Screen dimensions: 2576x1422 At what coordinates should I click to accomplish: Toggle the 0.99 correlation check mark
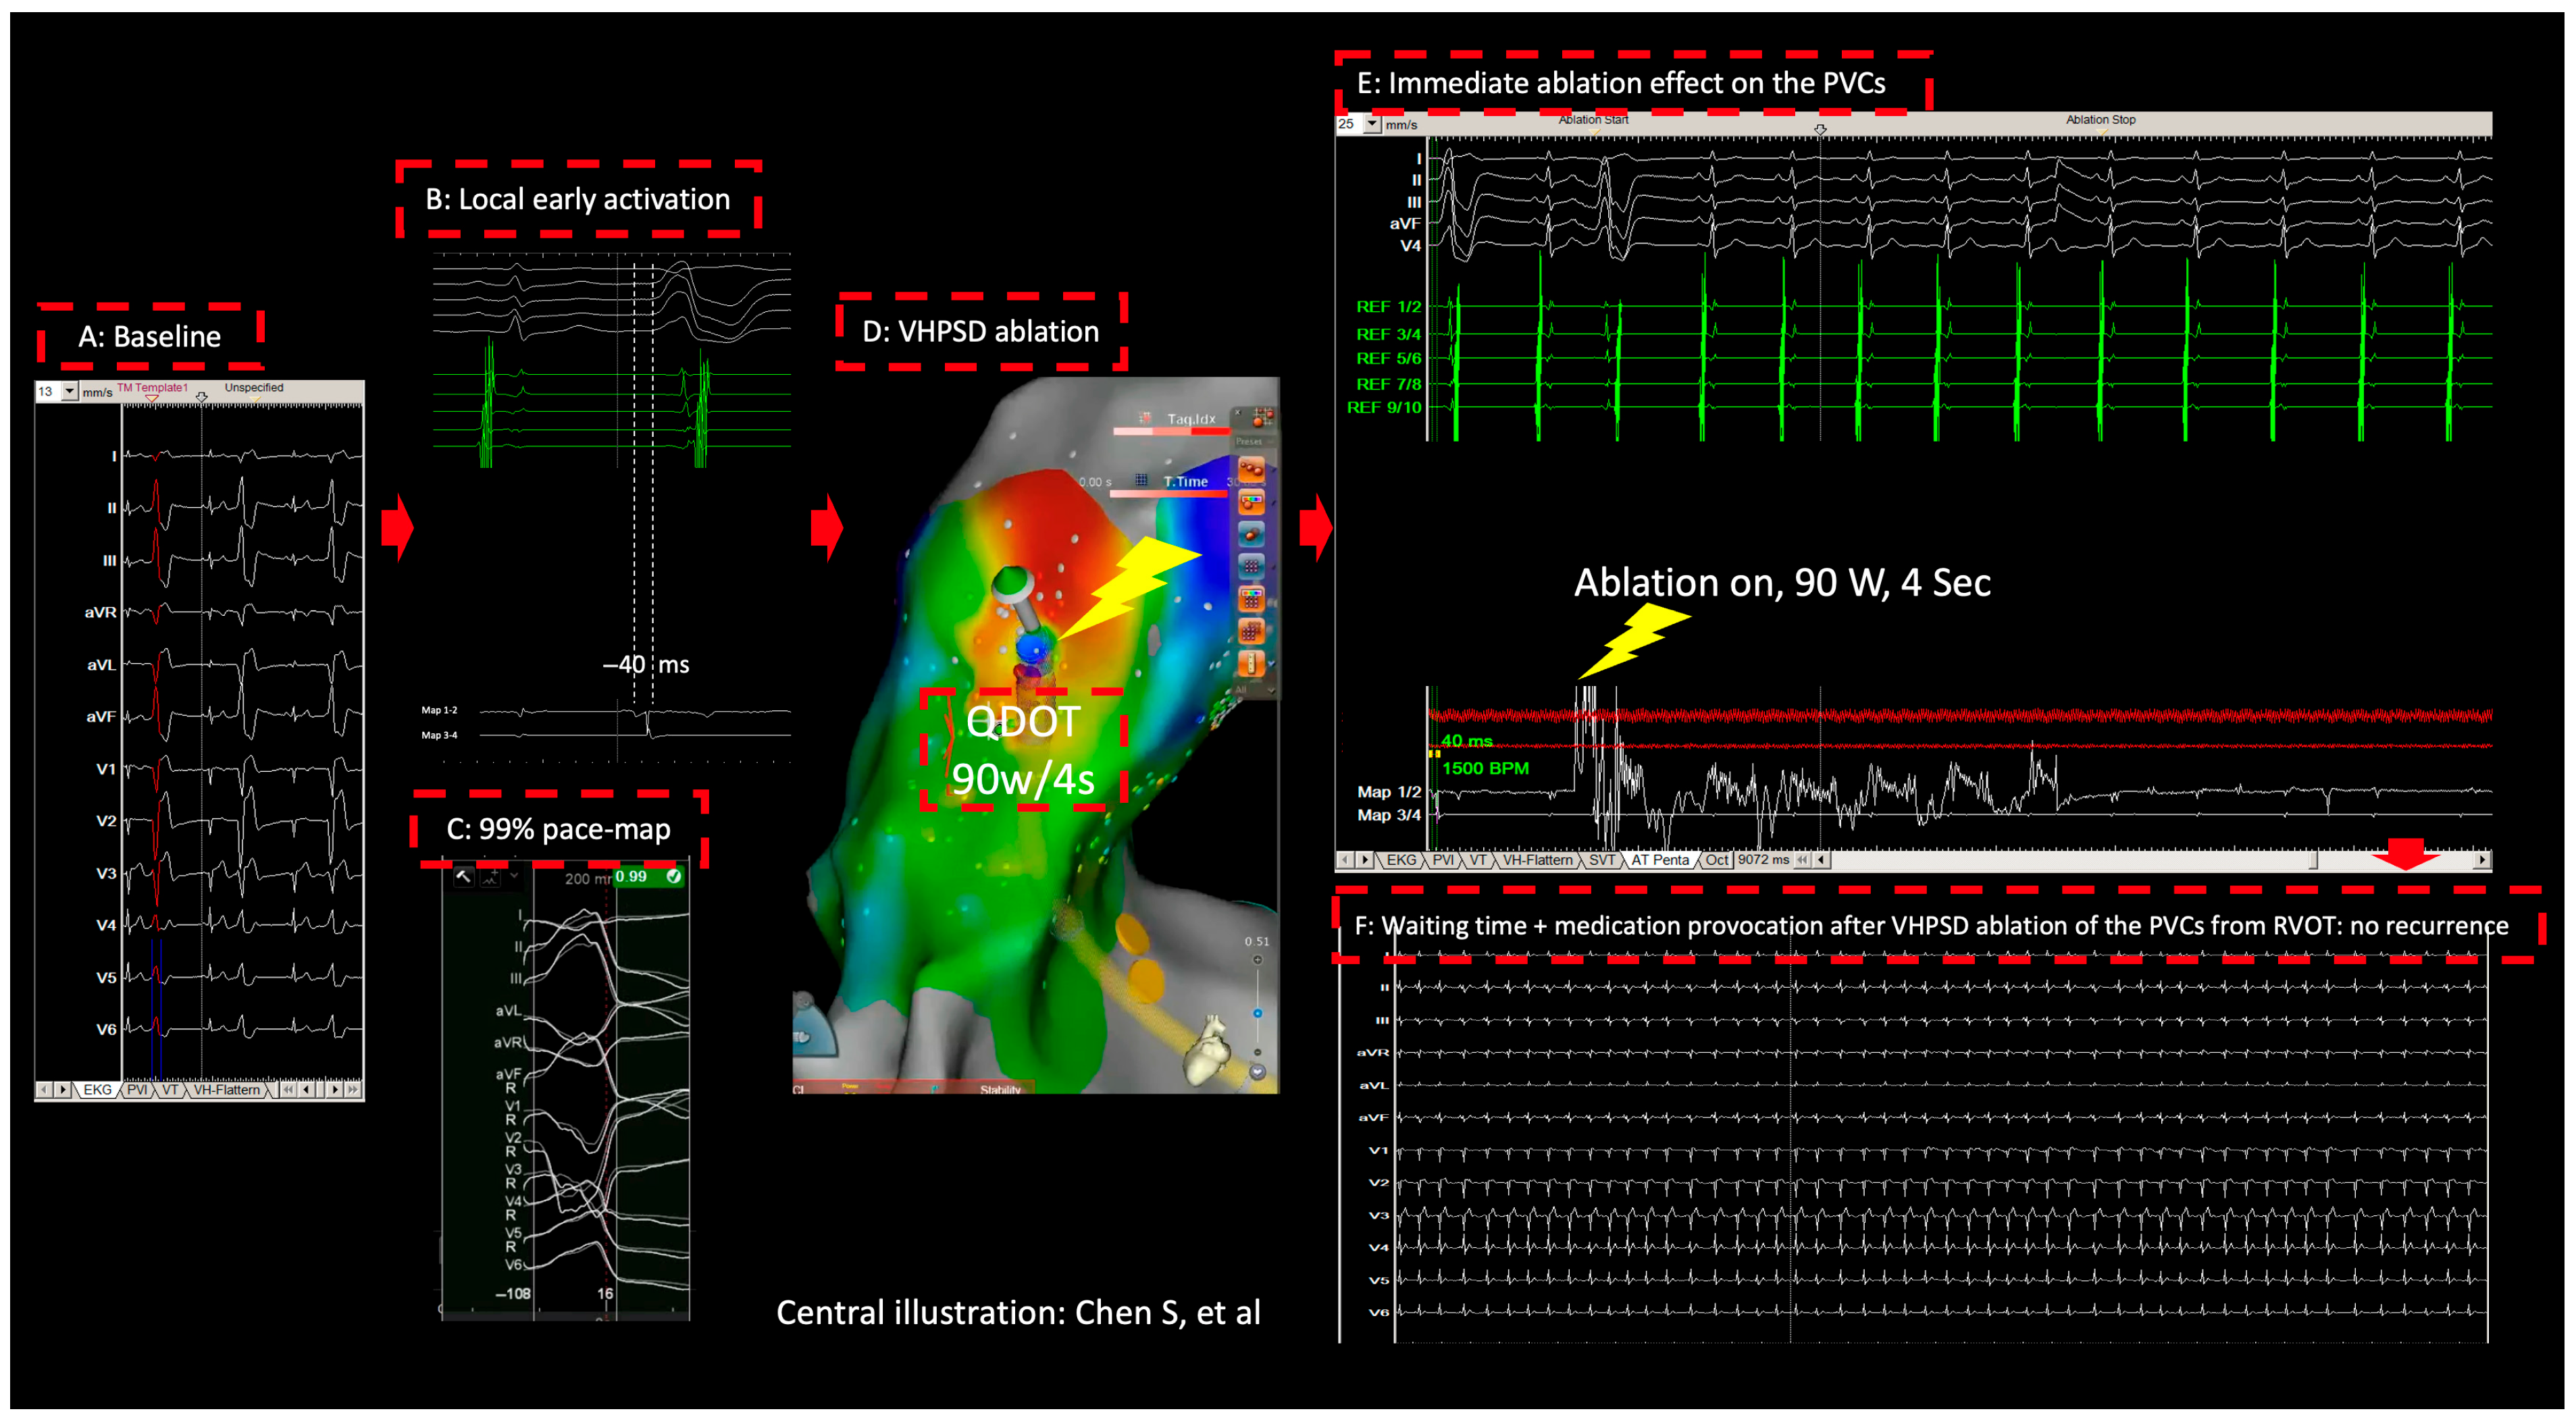[x=674, y=876]
